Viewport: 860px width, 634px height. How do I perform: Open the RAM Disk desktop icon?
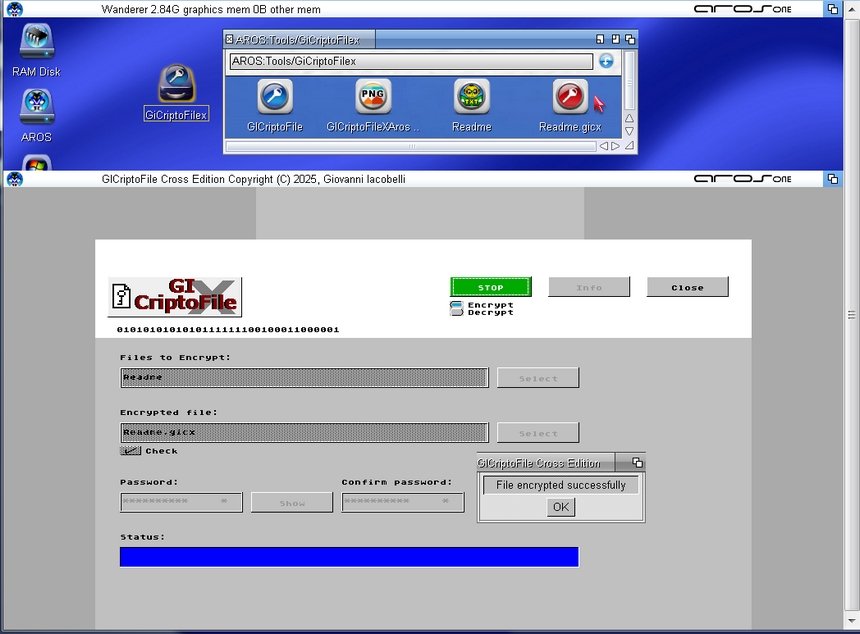pyautogui.click(x=37, y=49)
